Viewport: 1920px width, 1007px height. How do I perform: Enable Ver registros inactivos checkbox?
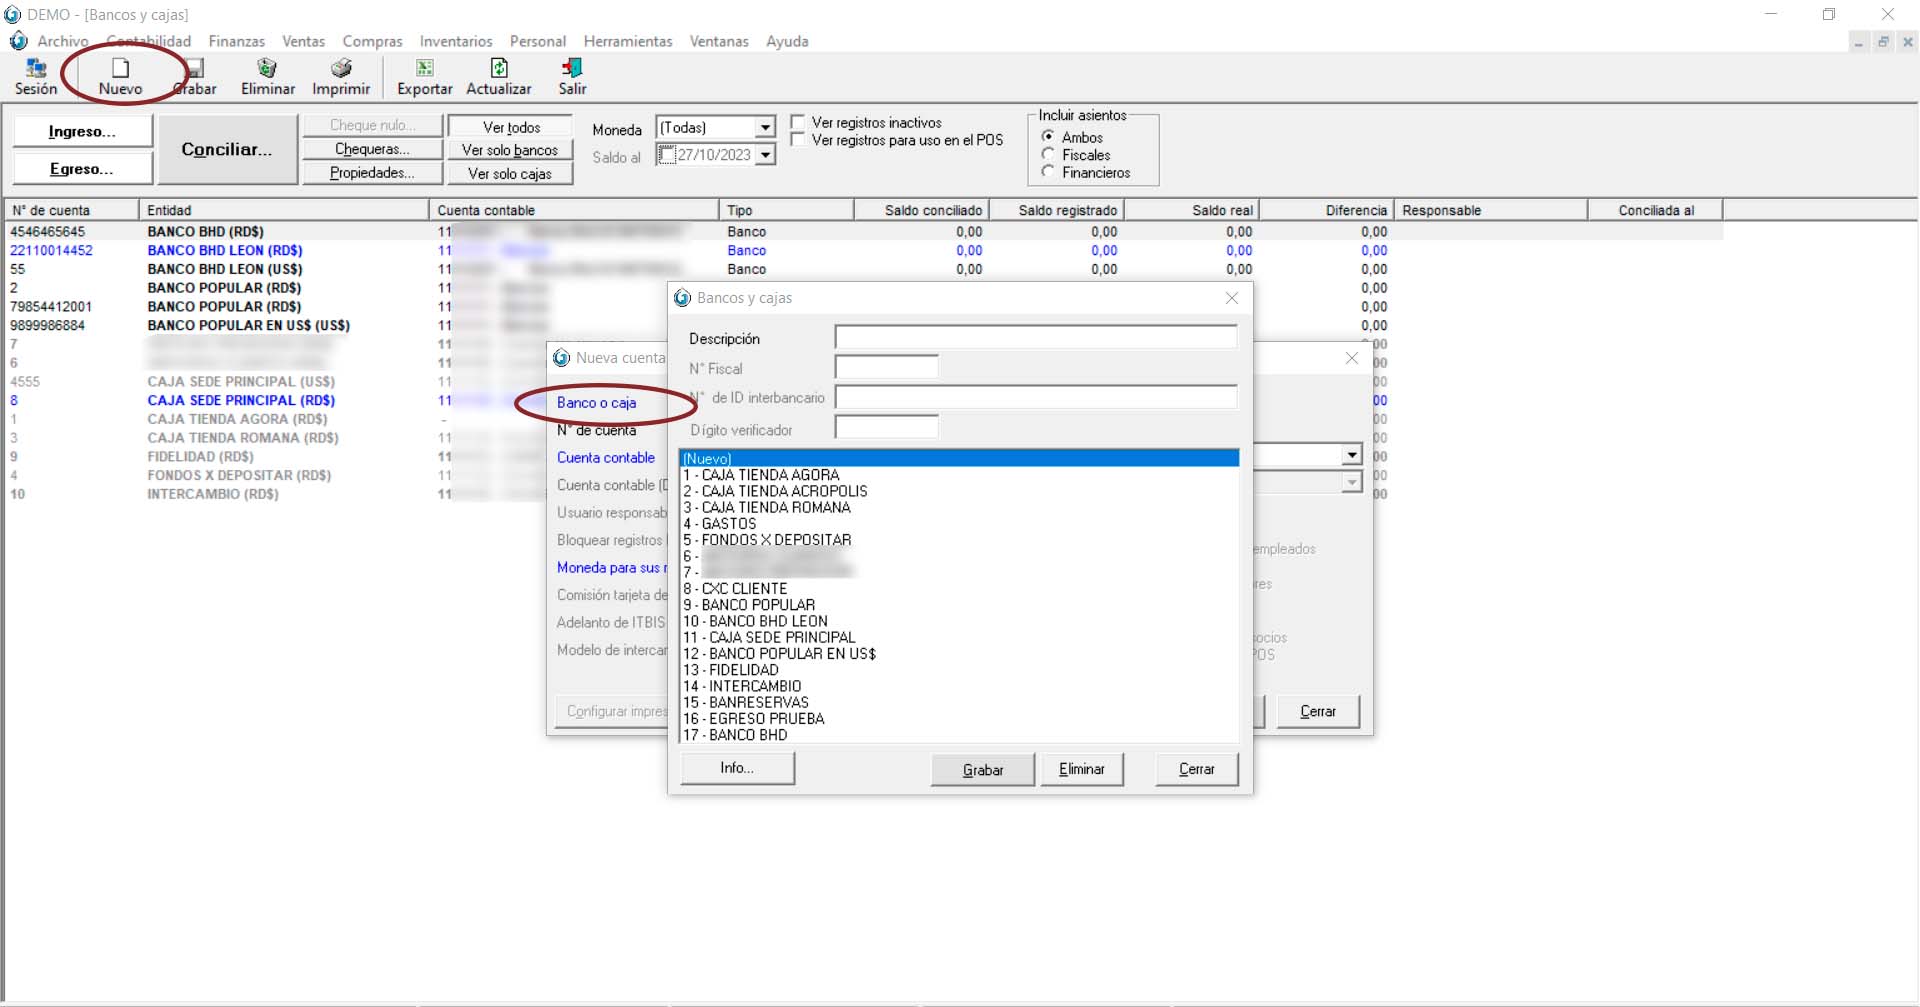point(798,122)
